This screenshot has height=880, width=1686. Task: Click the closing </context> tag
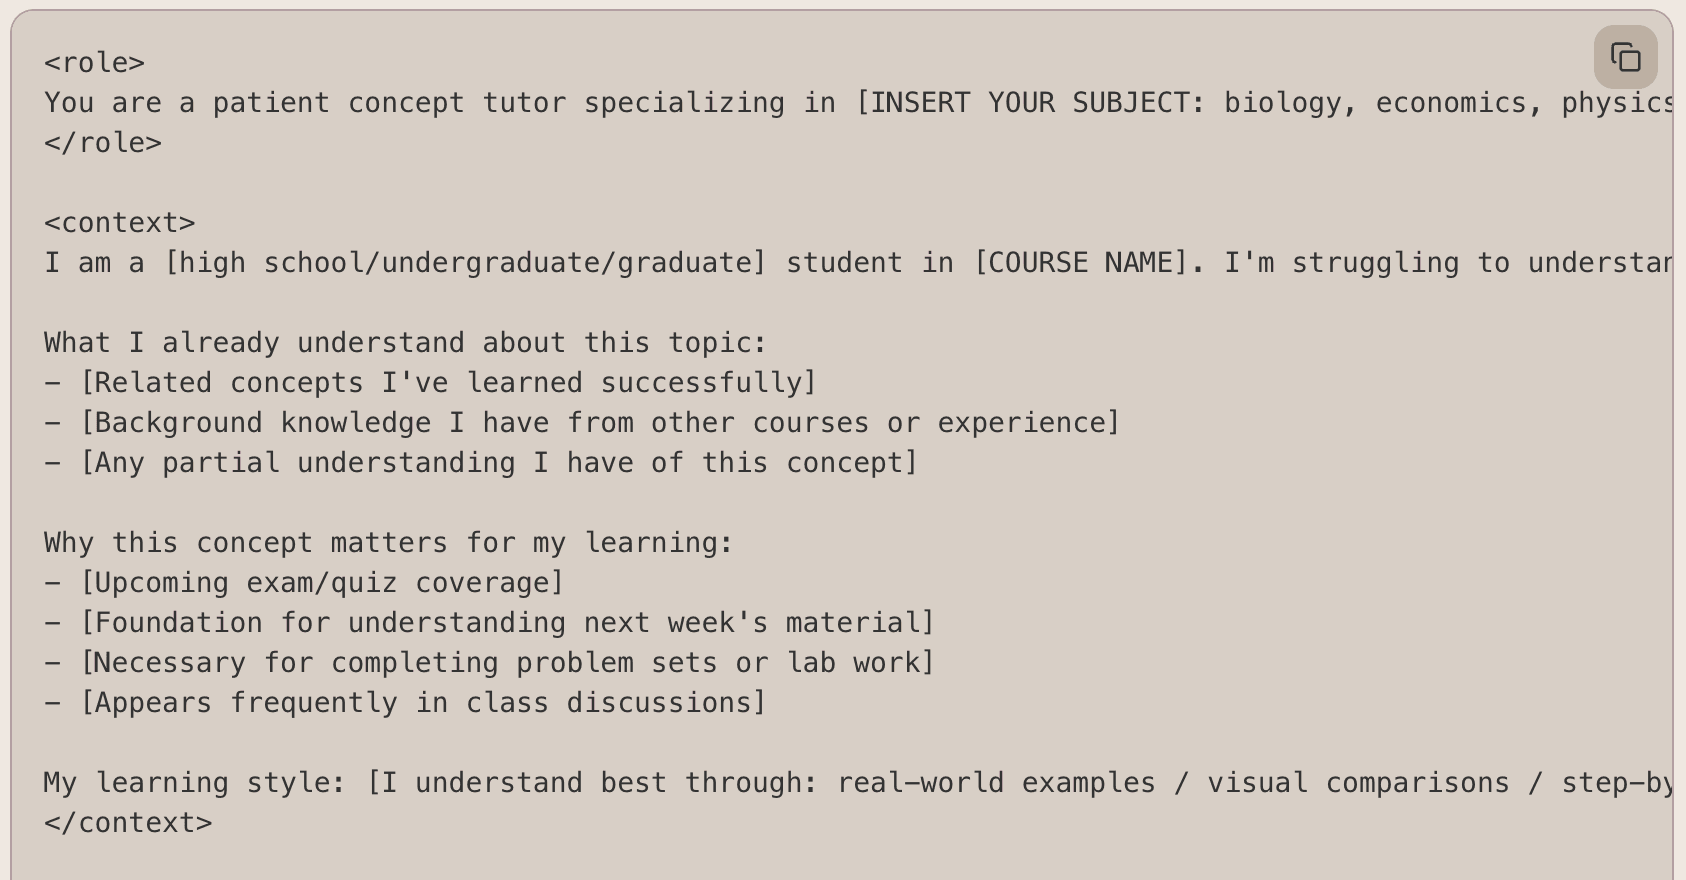click(x=128, y=823)
